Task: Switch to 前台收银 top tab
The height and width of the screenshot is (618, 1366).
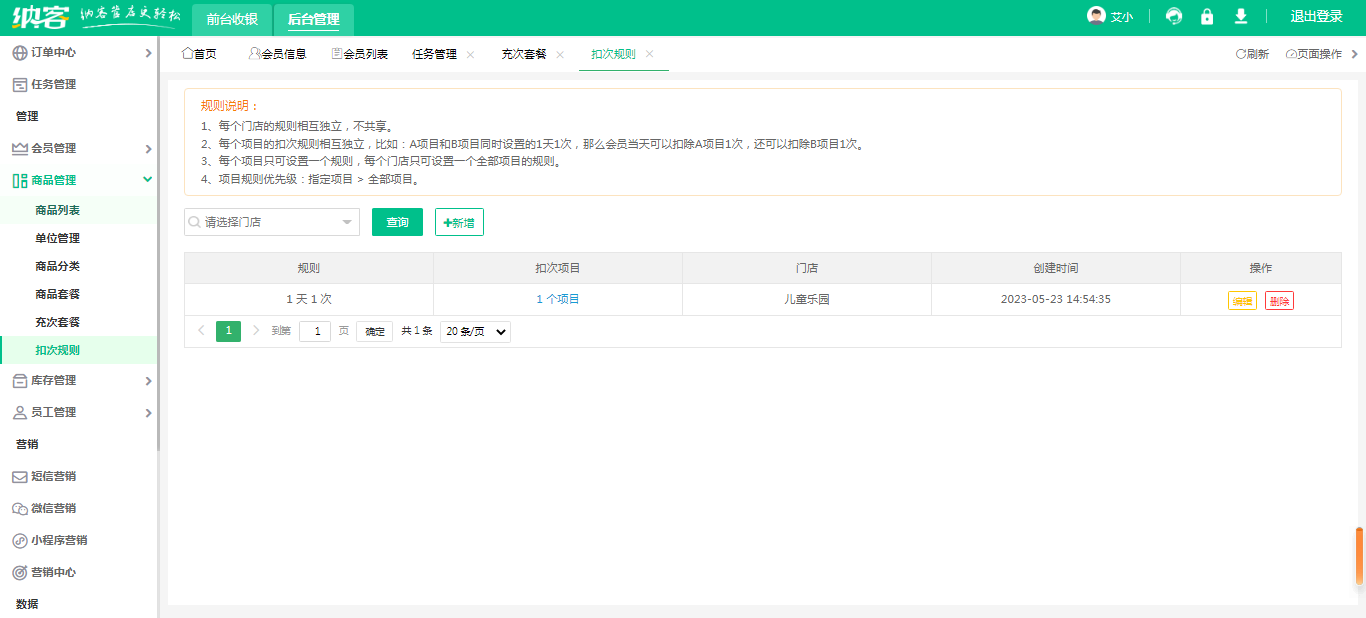Action: [x=232, y=19]
